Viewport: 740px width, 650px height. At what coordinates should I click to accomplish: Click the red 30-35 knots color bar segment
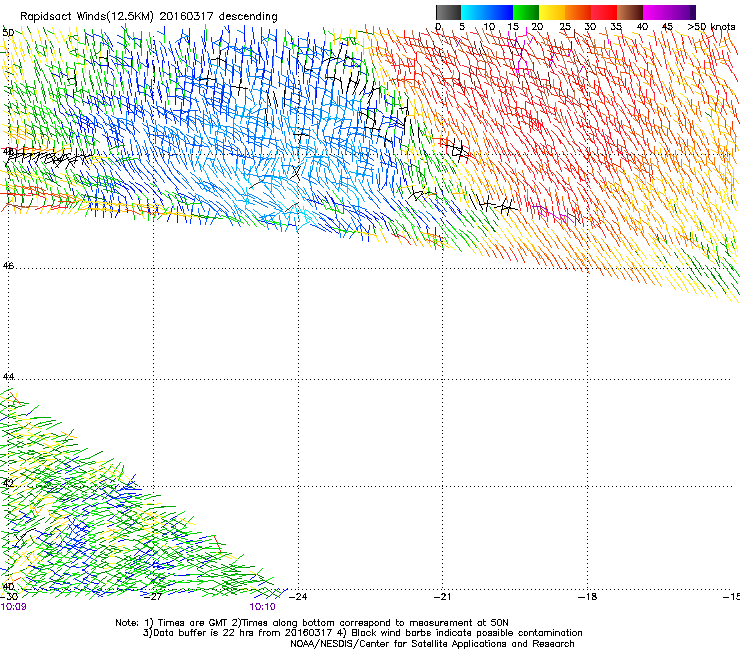604,12
